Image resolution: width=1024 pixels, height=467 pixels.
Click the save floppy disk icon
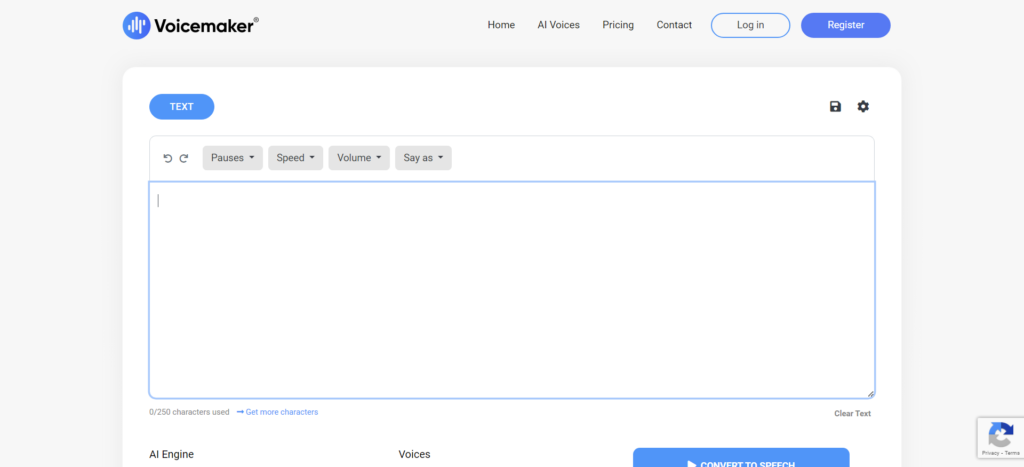coord(835,107)
